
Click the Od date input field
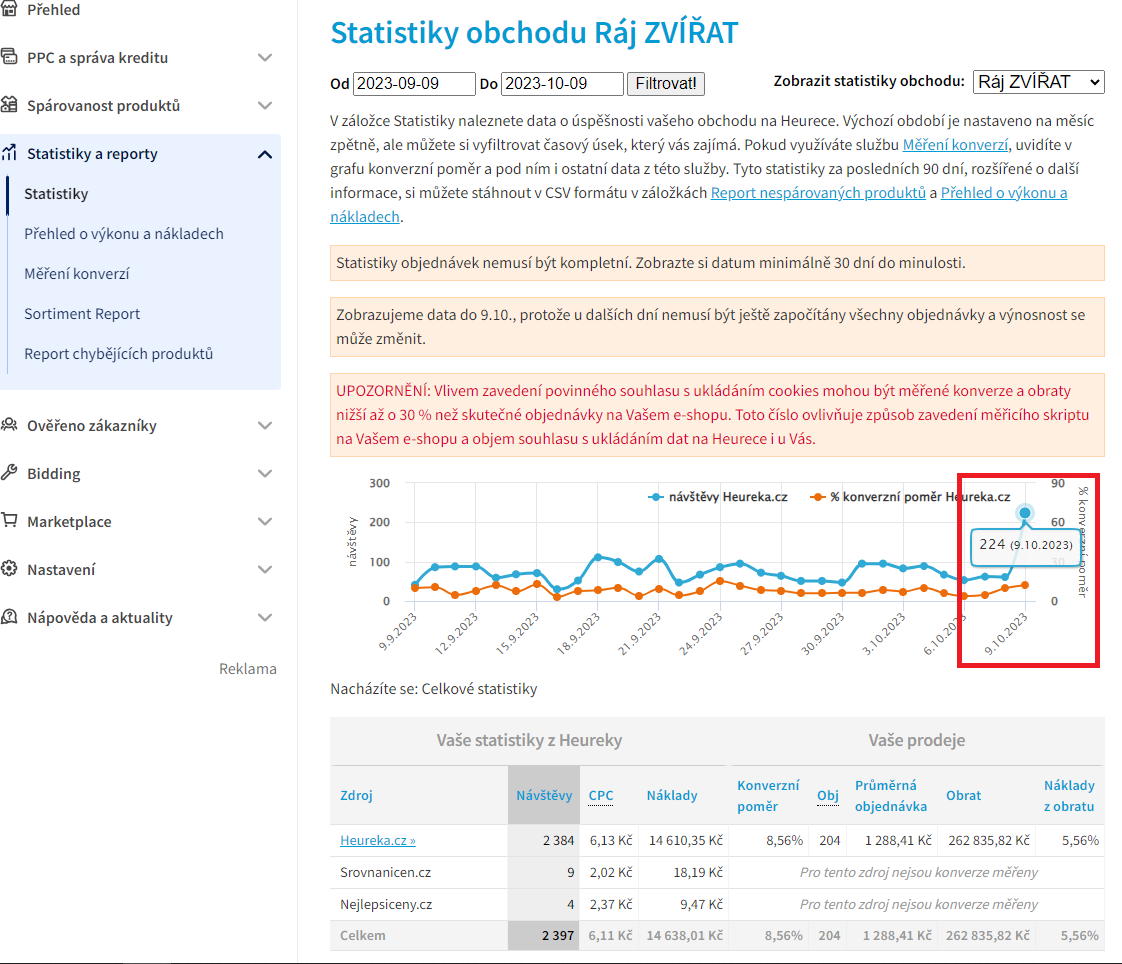click(x=414, y=84)
